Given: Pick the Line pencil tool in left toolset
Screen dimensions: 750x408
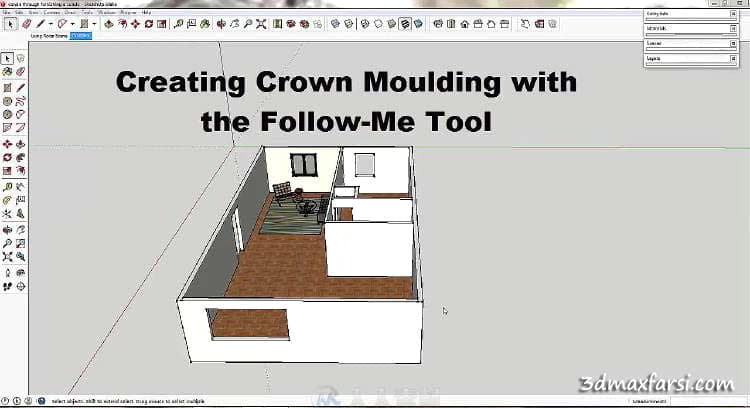Looking at the screenshot, I should click(21, 88).
